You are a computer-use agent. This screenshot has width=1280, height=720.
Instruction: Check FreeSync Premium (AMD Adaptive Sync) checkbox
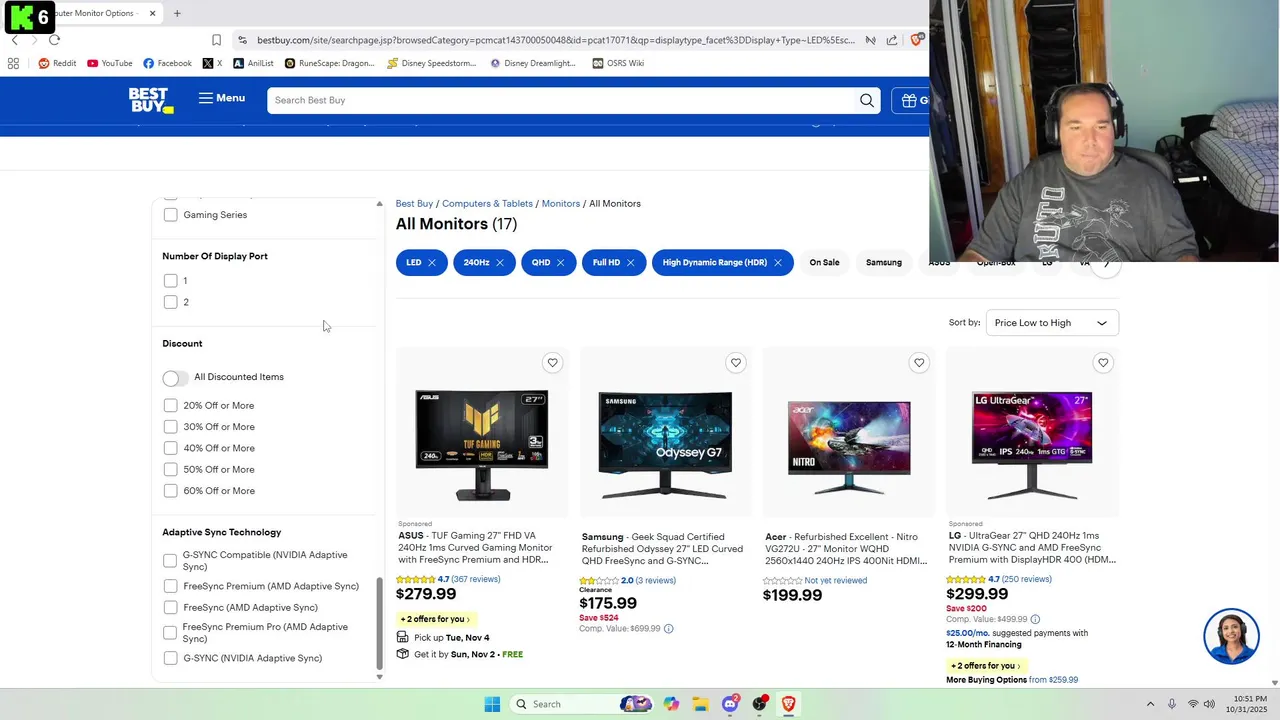click(x=170, y=586)
